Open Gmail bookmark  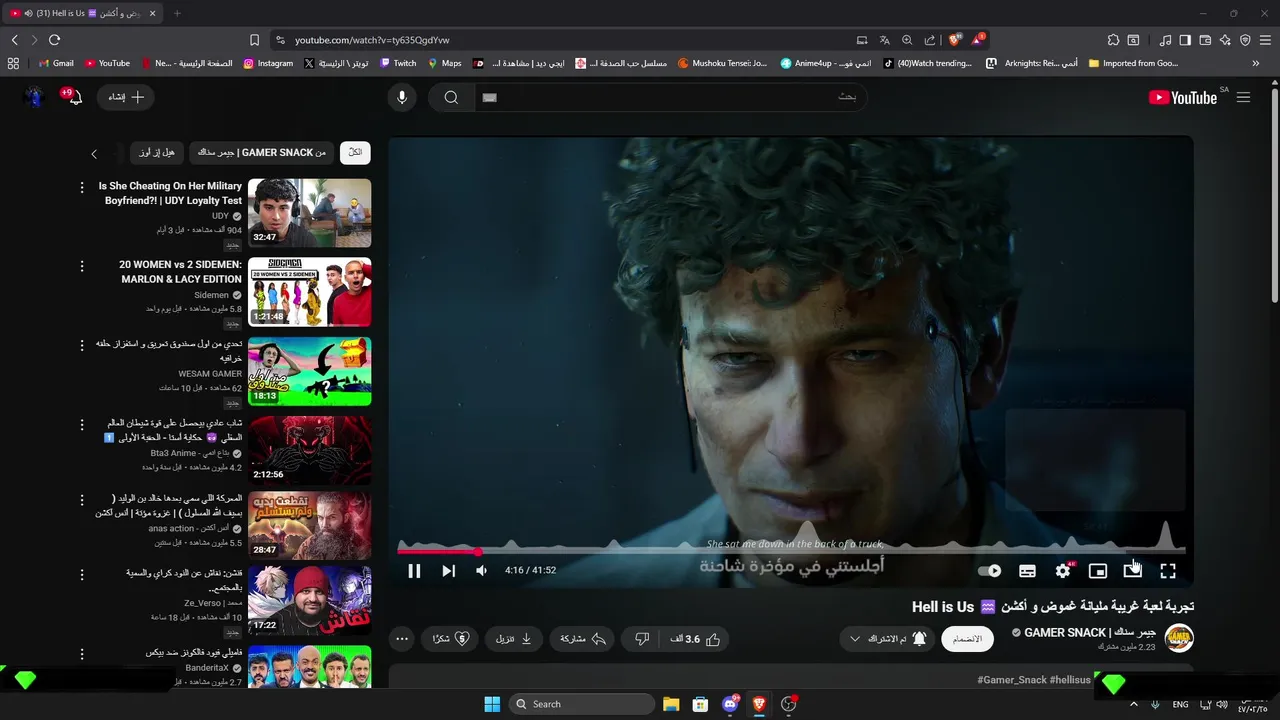pyautogui.click(x=56, y=63)
